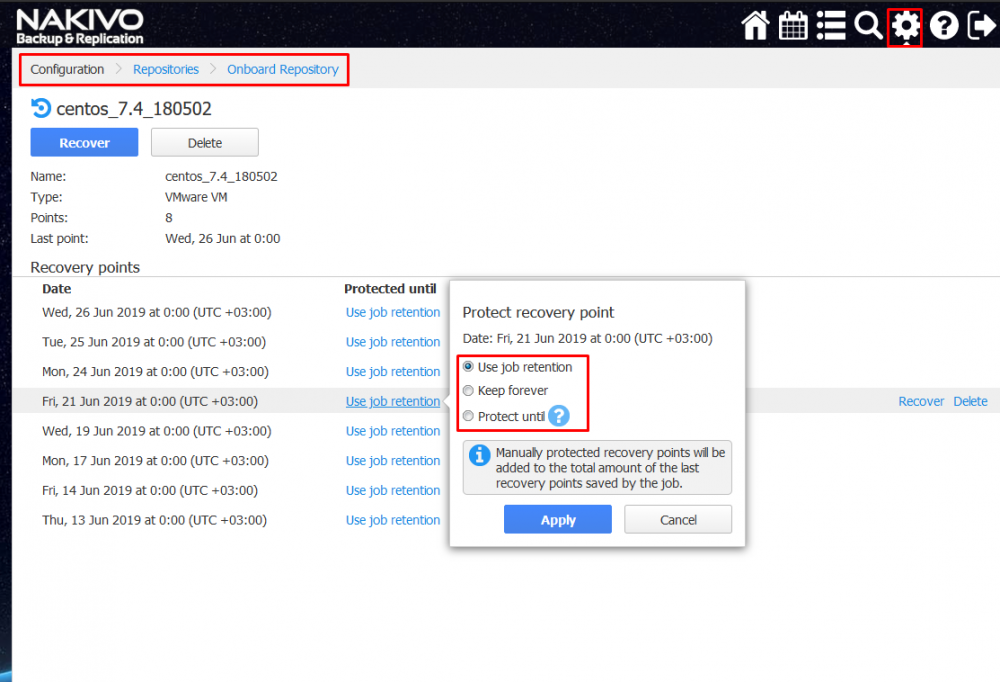
Task: Open the help question mark icon
Action: tap(944, 26)
